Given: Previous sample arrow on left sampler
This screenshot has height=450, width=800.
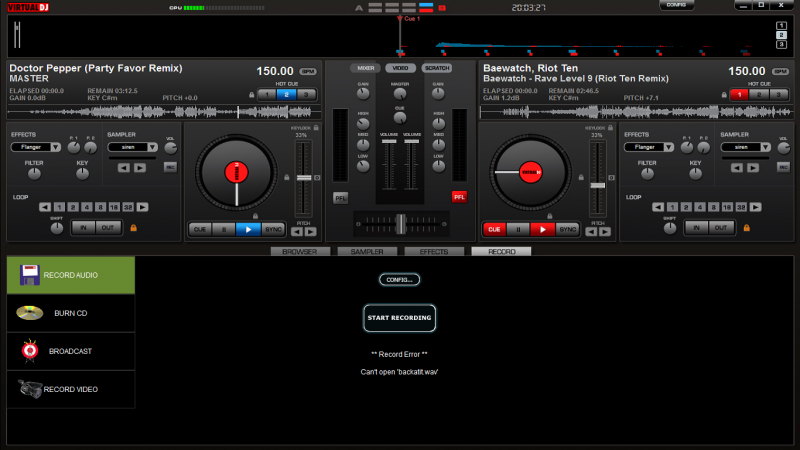Looking at the screenshot, I should tap(123, 167).
